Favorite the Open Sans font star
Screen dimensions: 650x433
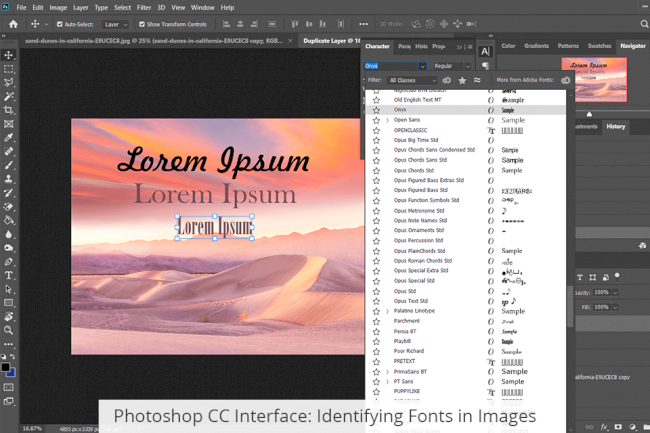(x=376, y=120)
